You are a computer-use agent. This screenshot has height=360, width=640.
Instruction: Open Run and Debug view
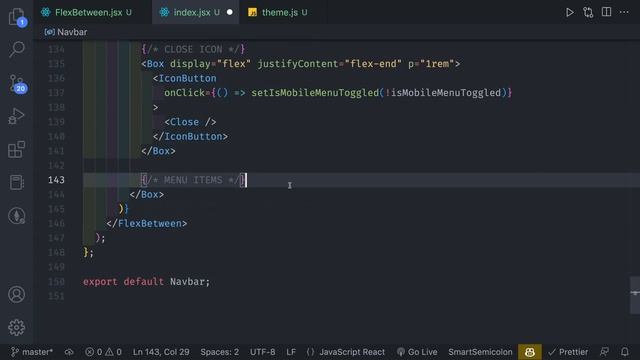coord(17,116)
